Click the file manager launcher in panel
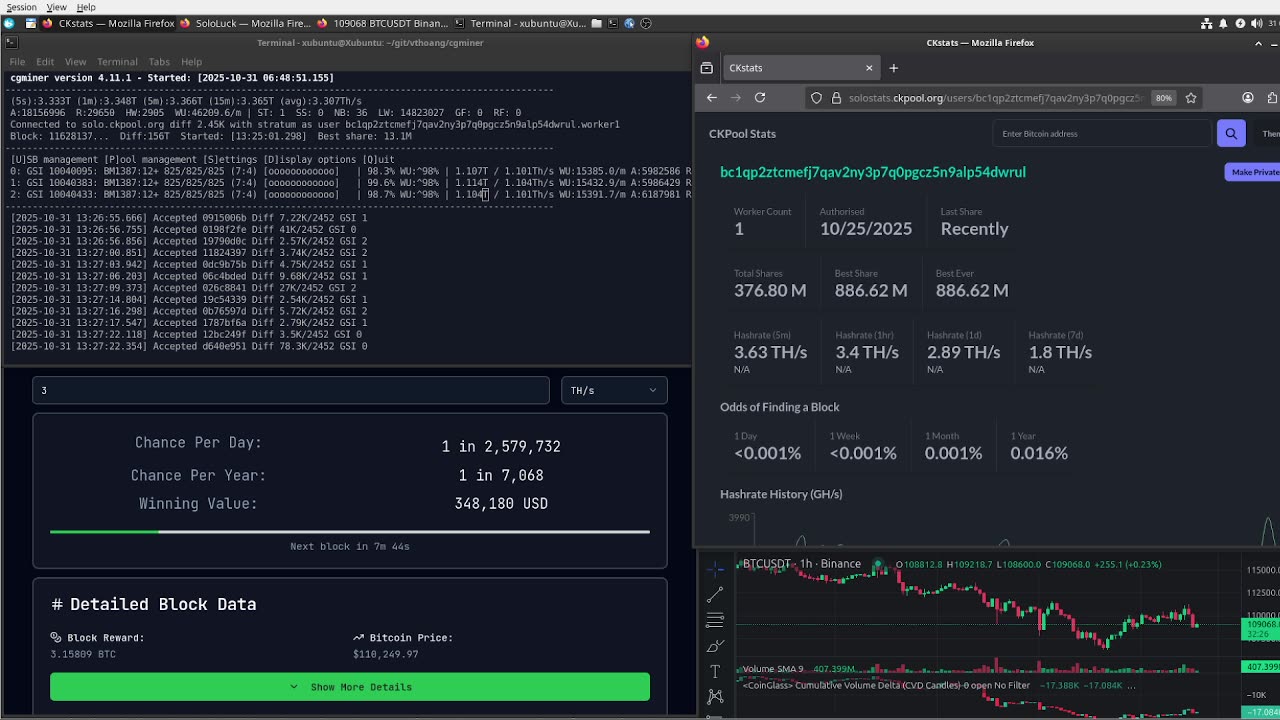 pyautogui.click(x=597, y=23)
